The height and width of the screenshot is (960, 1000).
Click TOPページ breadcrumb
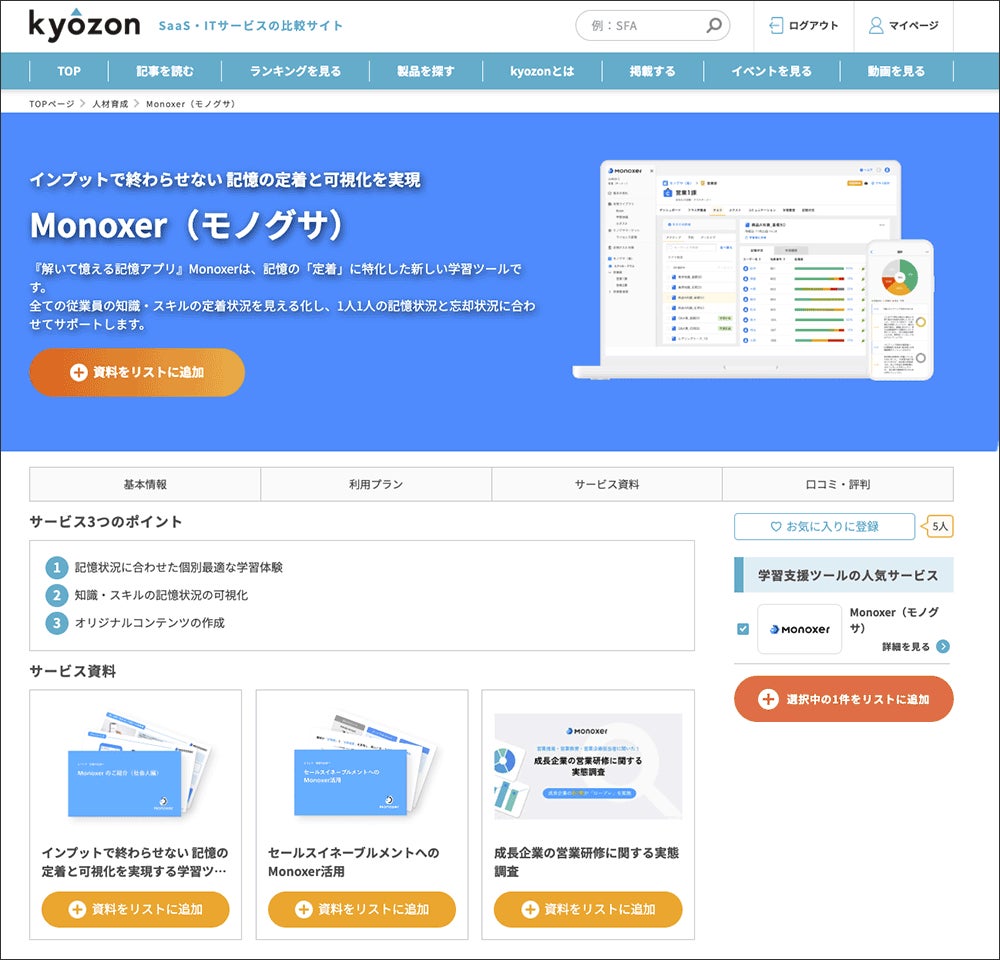point(52,104)
